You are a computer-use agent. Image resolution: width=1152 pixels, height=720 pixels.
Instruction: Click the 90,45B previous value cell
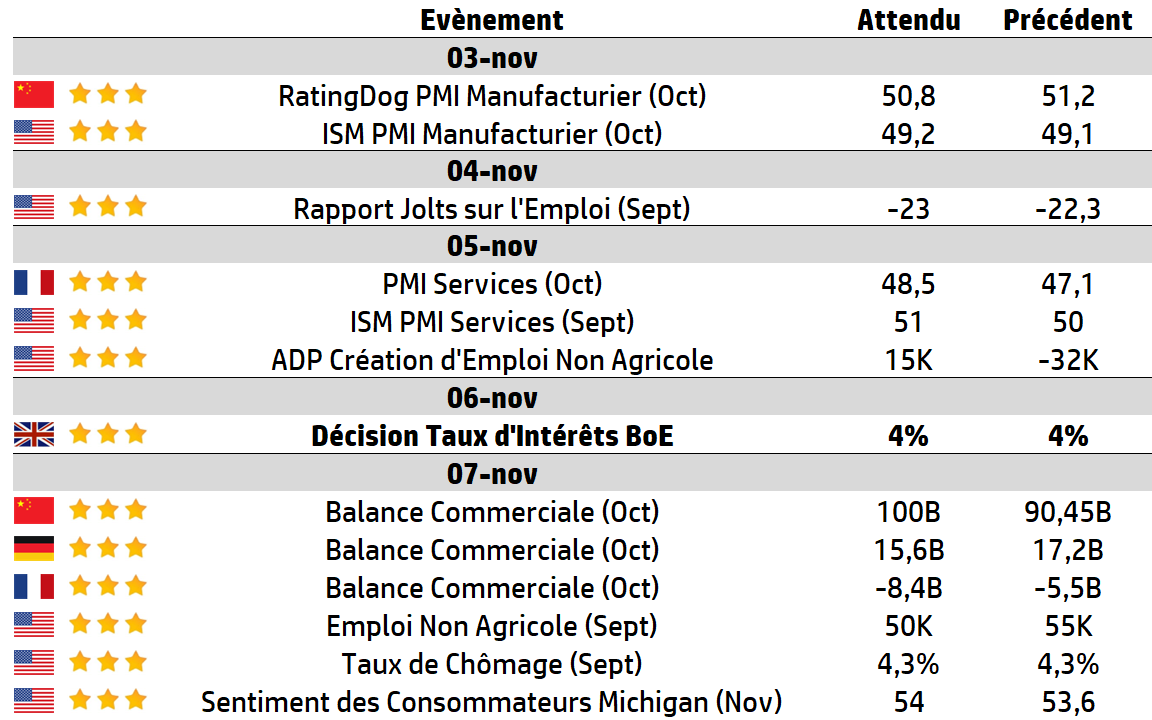(1068, 512)
